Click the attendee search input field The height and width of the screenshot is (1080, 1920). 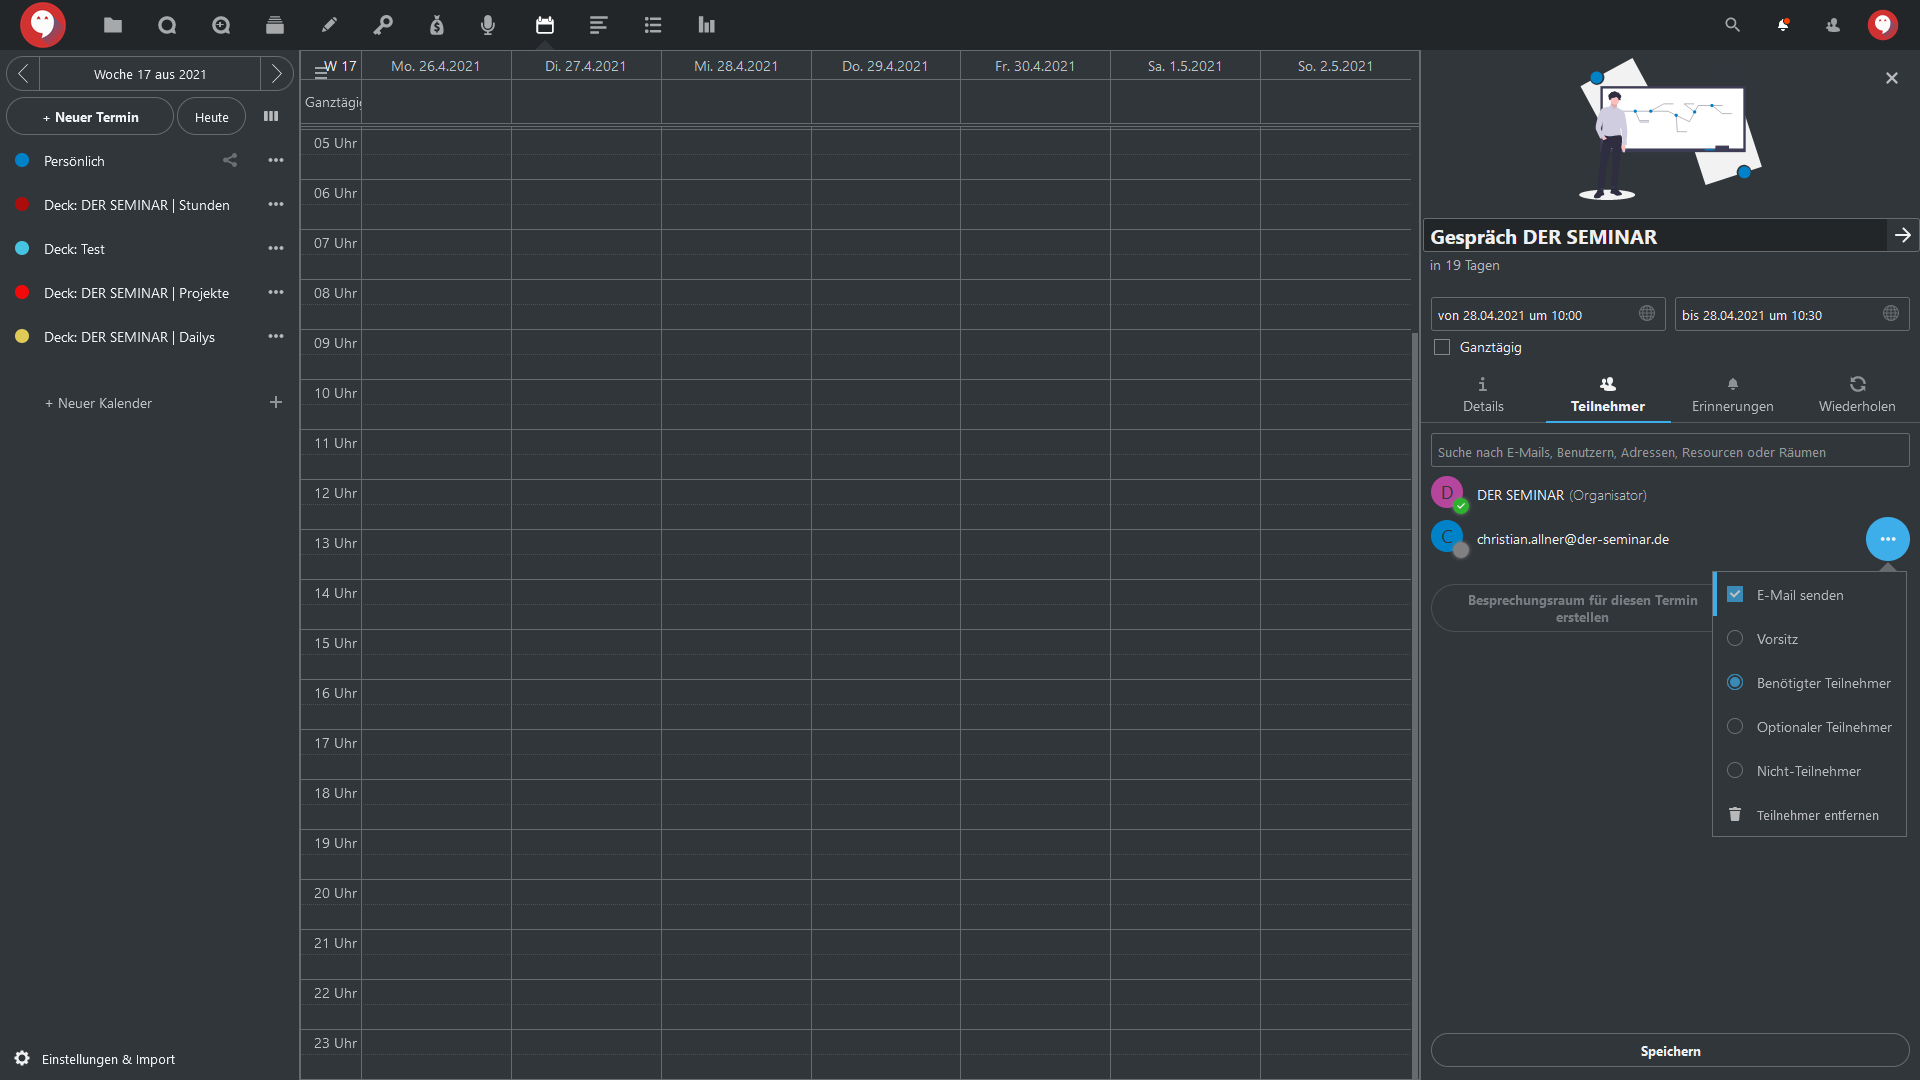[1670, 452]
